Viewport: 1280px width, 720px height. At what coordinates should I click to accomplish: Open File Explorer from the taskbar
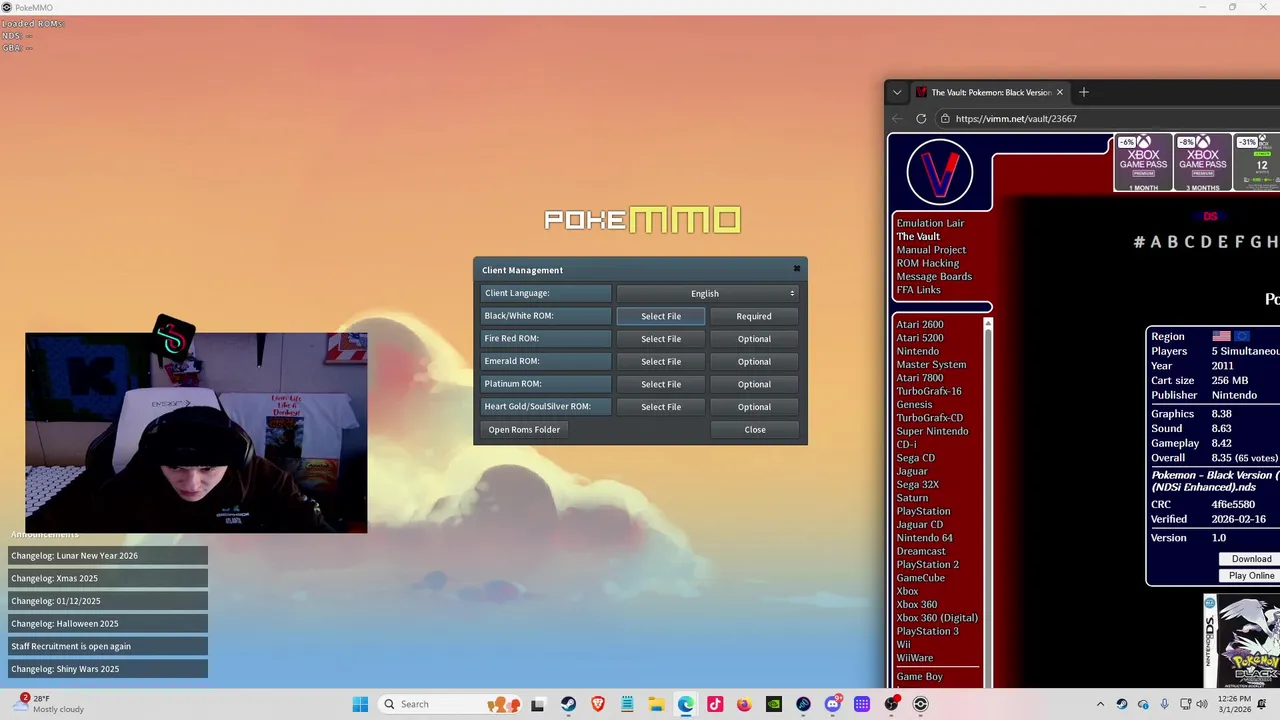[x=656, y=704]
